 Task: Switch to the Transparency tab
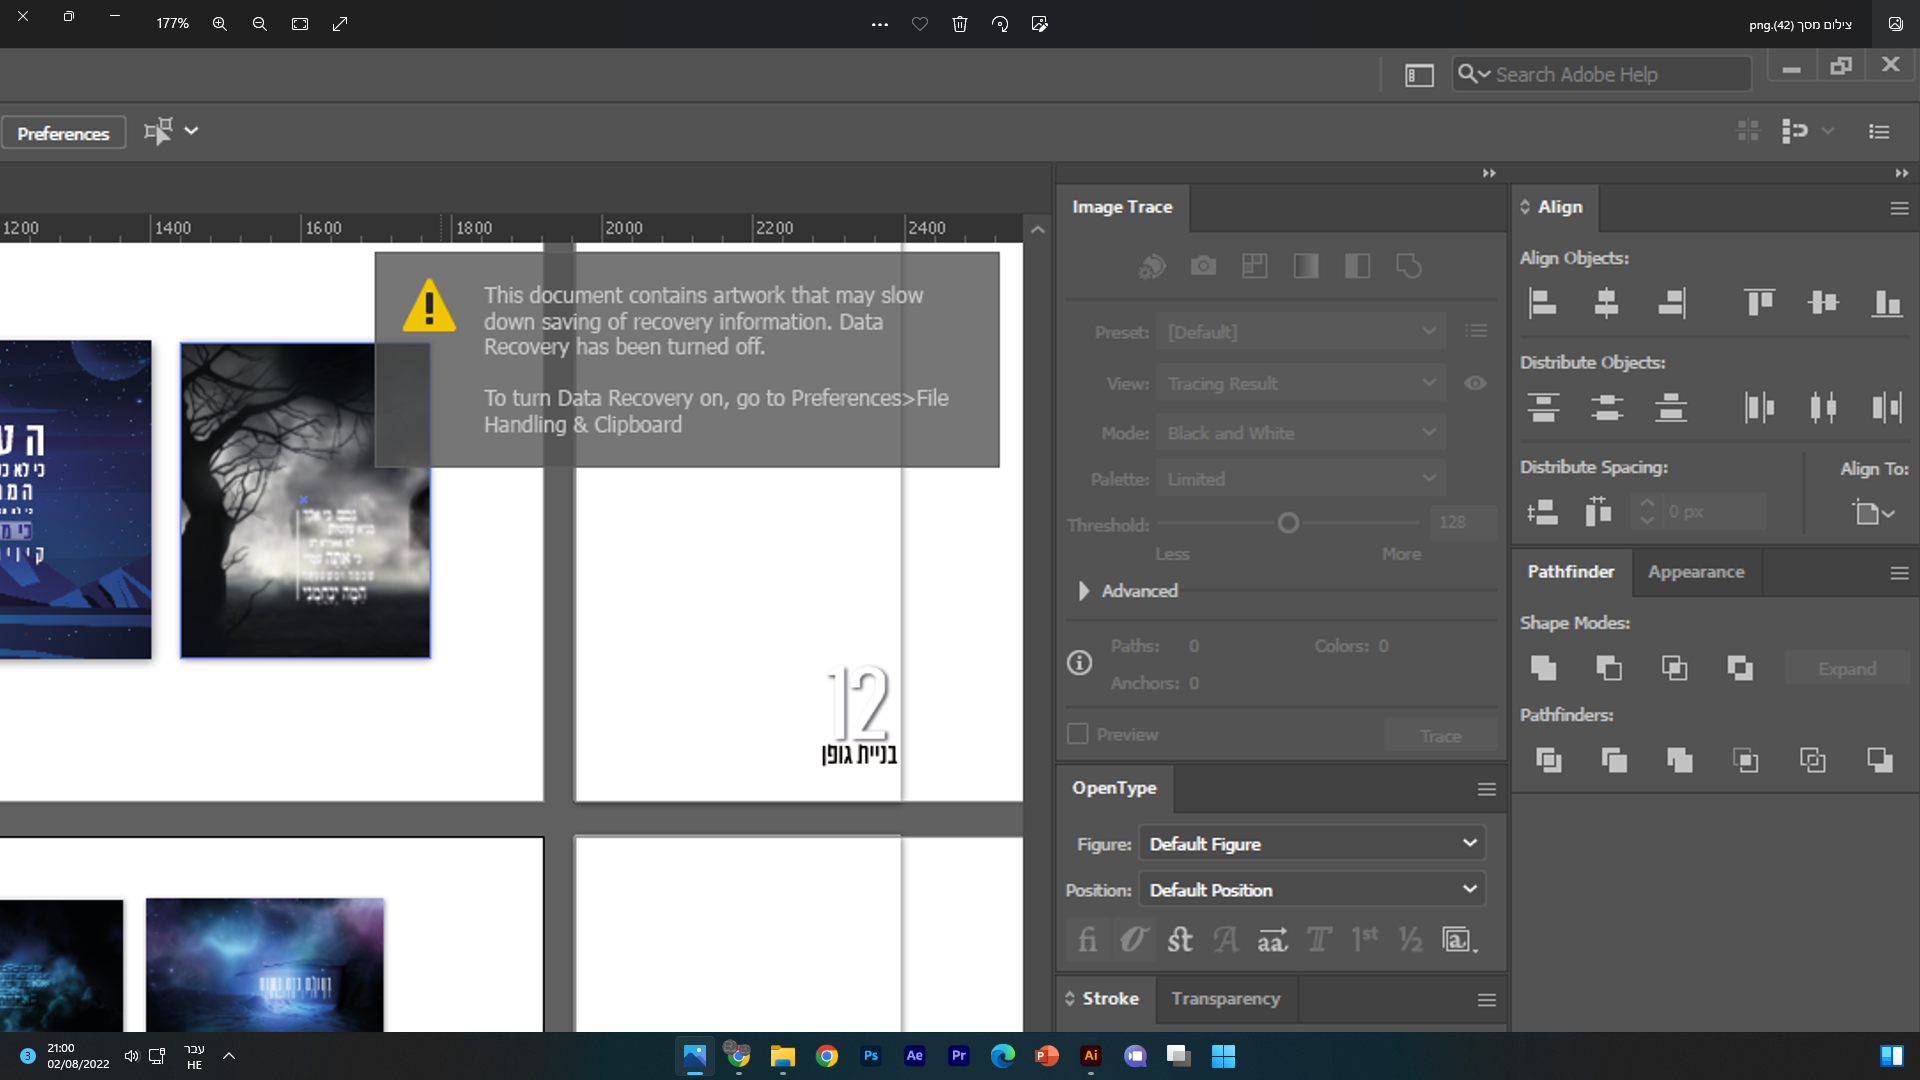[1225, 999]
